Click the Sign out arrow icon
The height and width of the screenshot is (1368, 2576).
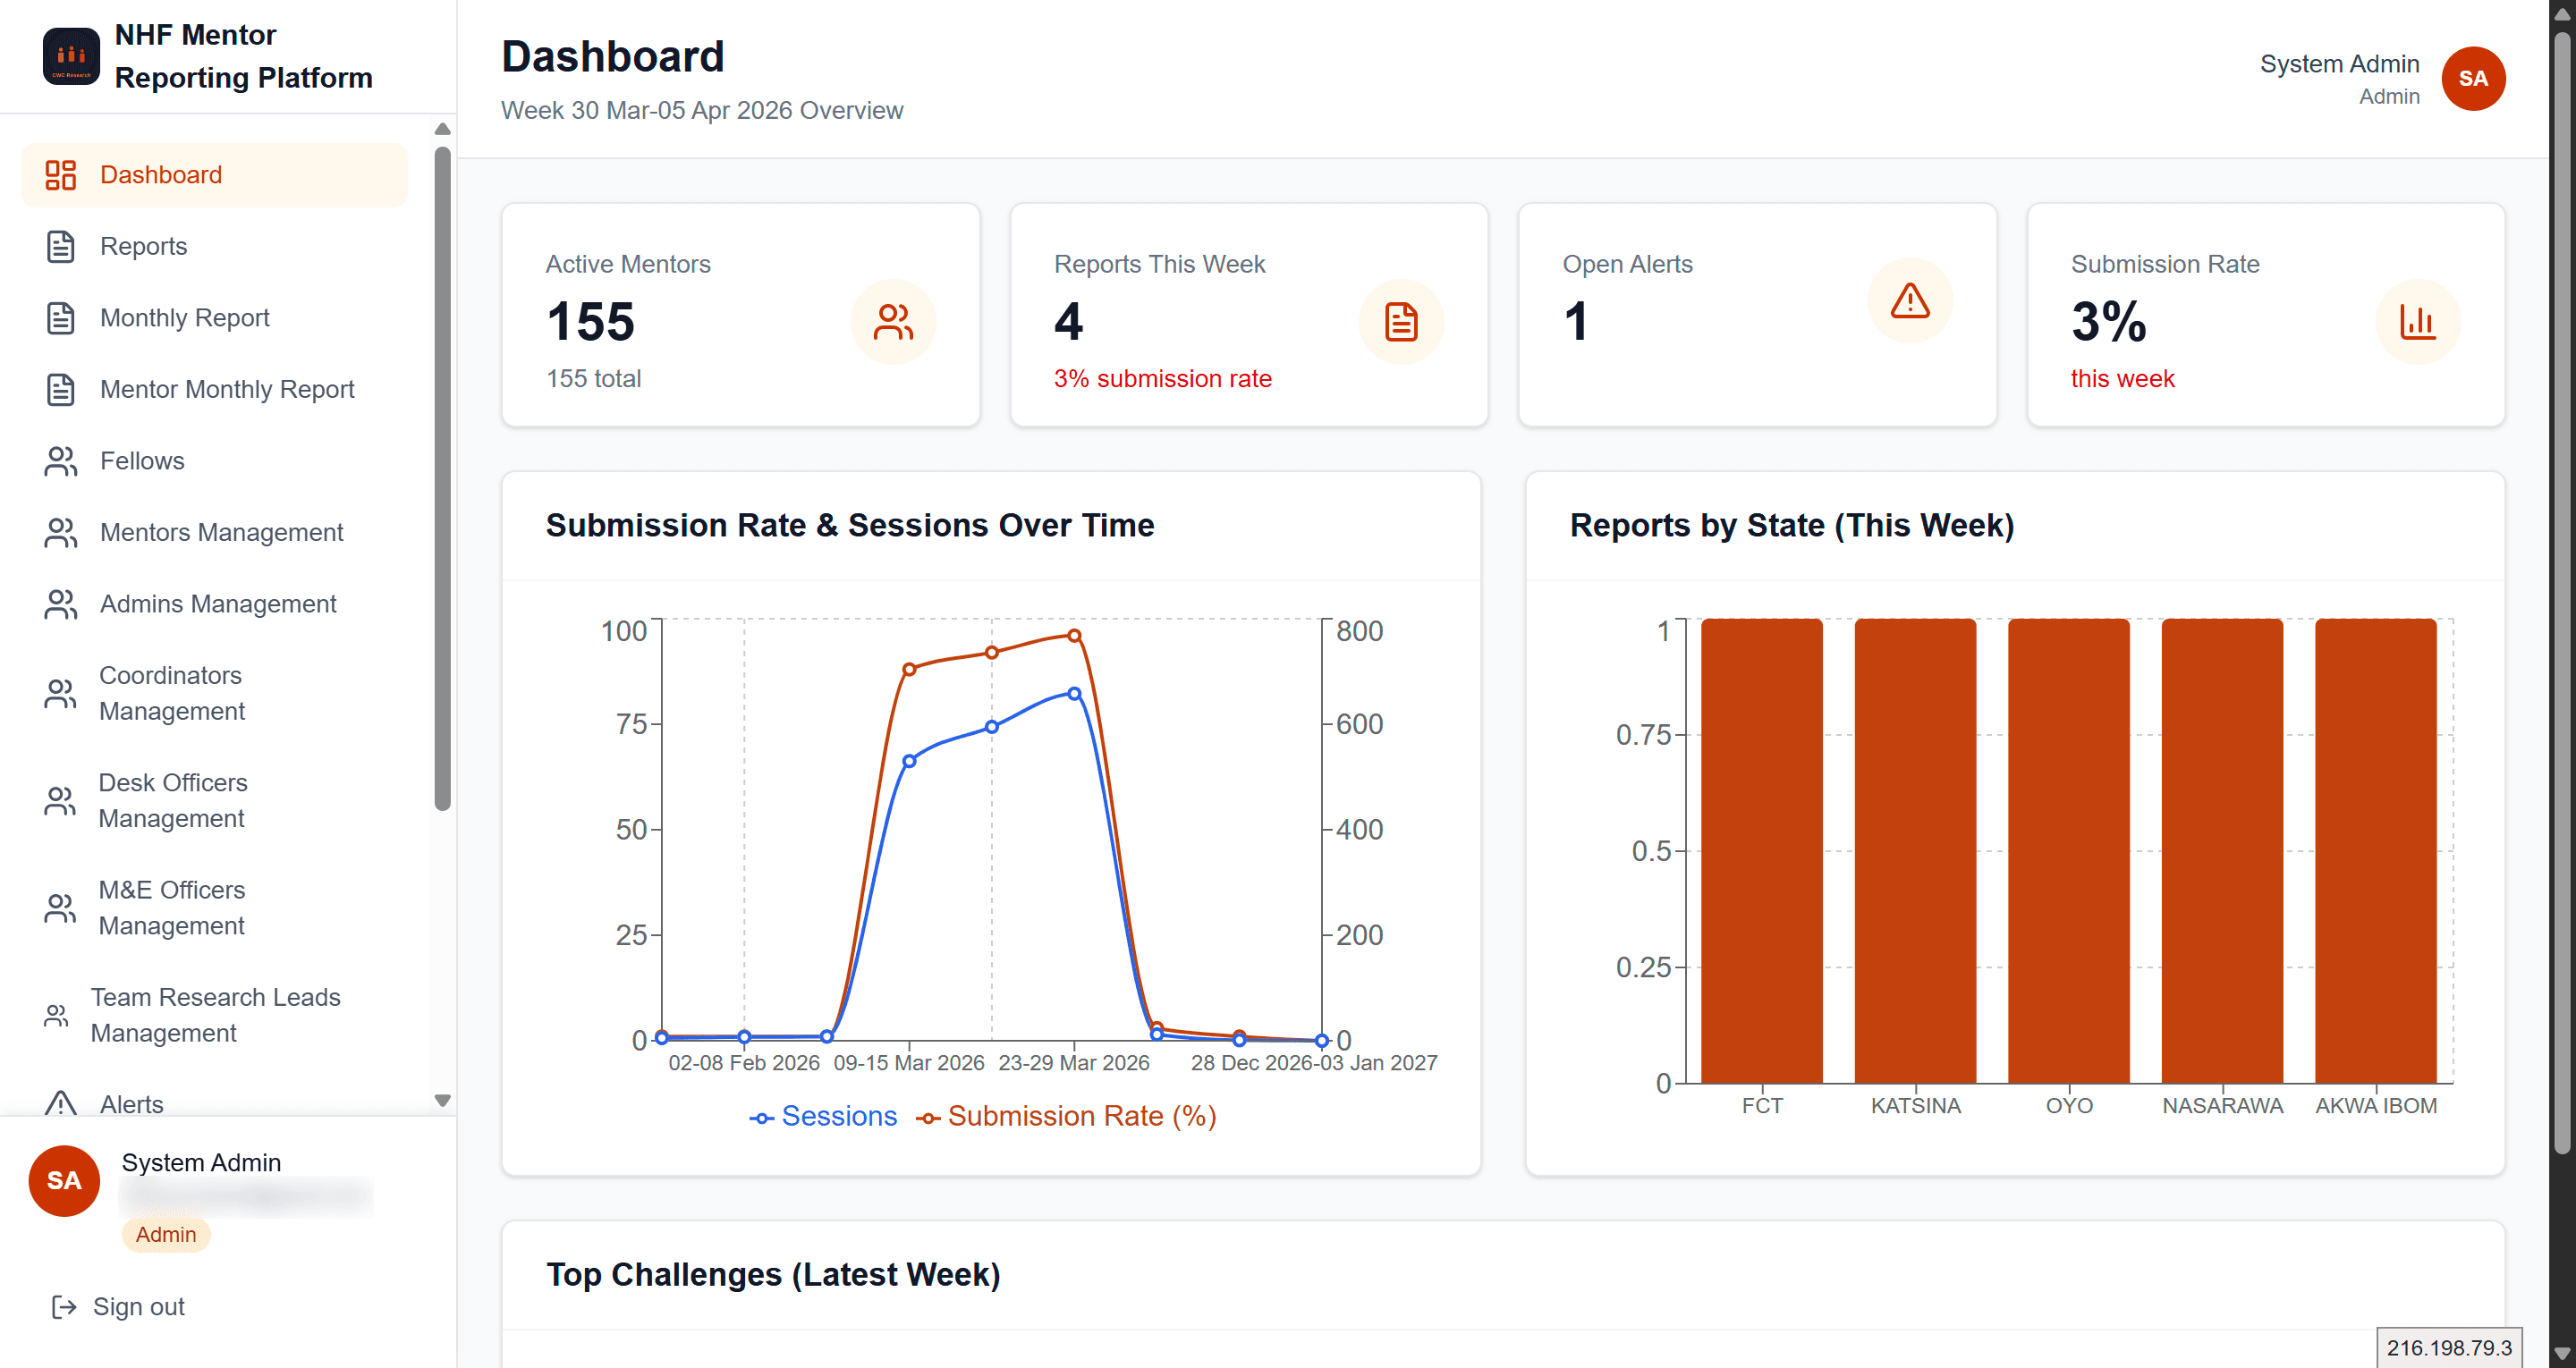pos(64,1306)
